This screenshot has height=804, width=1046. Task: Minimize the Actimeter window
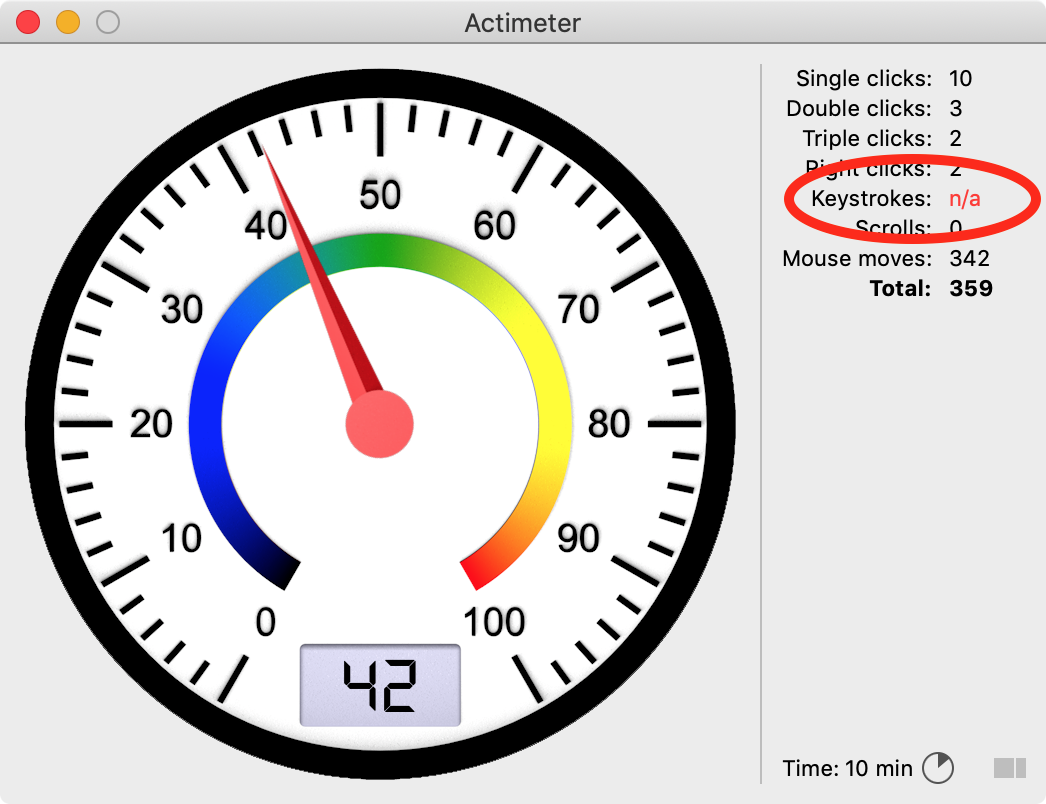tap(67, 22)
